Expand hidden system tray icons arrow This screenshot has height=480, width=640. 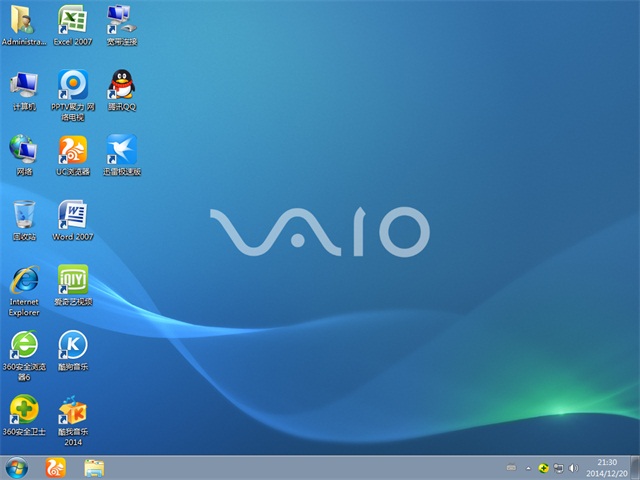point(527,468)
